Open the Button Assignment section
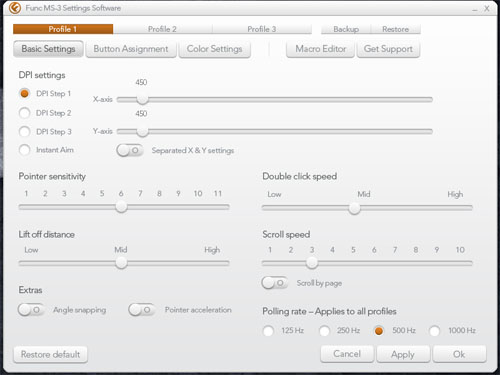Image resolution: width=500 pixels, height=375 pixels. tap(131, 49)
